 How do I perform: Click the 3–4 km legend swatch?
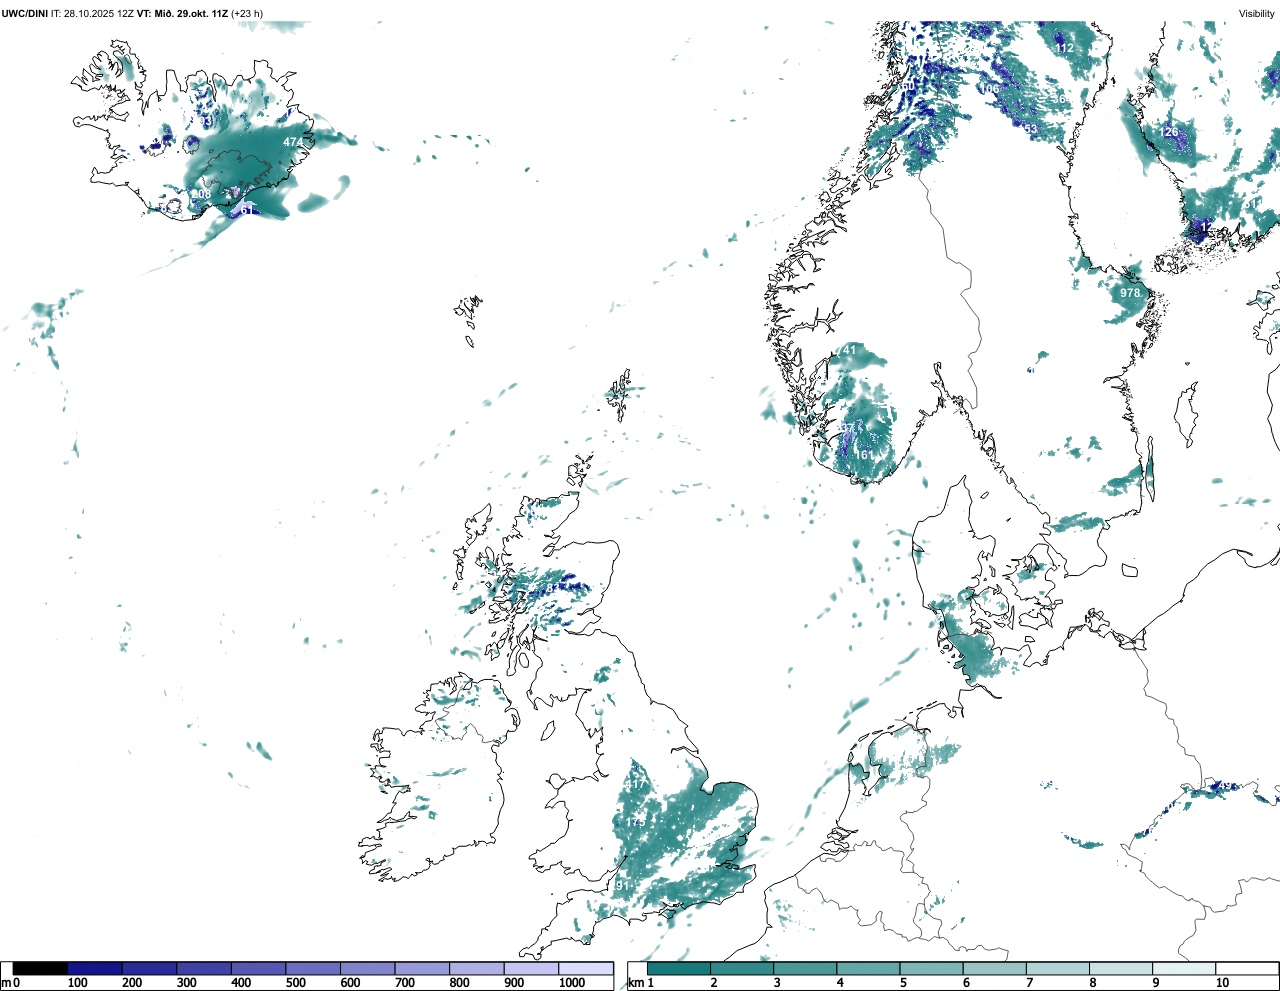tap(805, 968)
